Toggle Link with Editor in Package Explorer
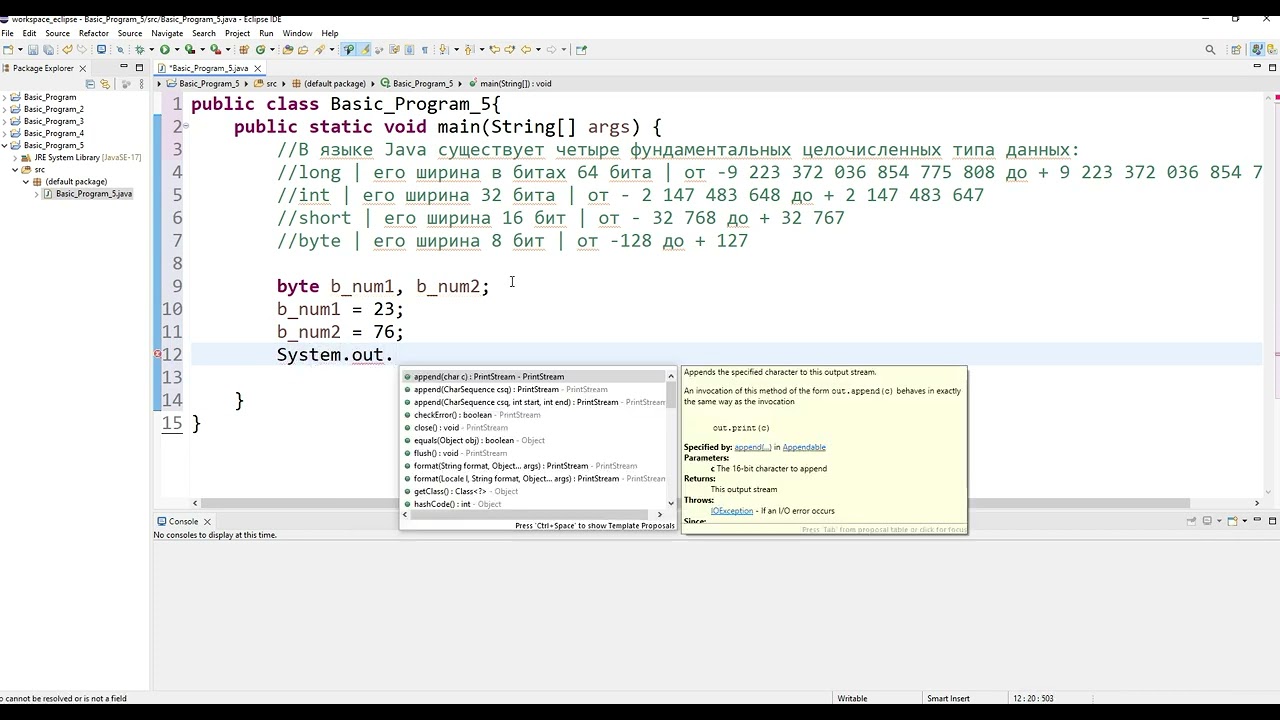 [x=104, y=84]
